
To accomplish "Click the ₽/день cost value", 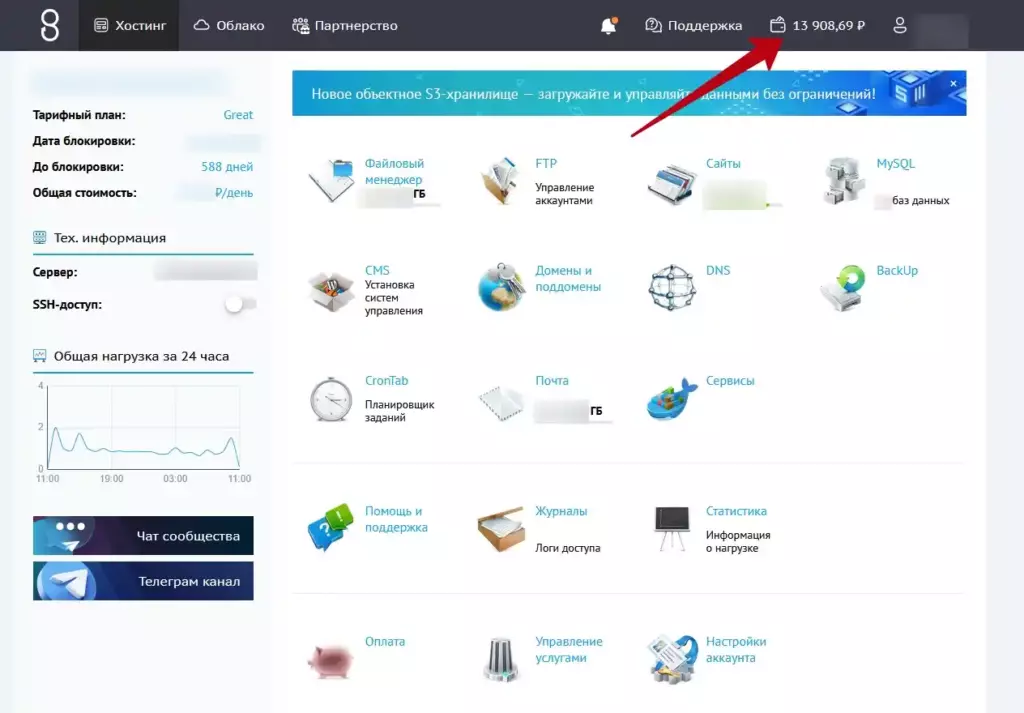I will (234, 193).
